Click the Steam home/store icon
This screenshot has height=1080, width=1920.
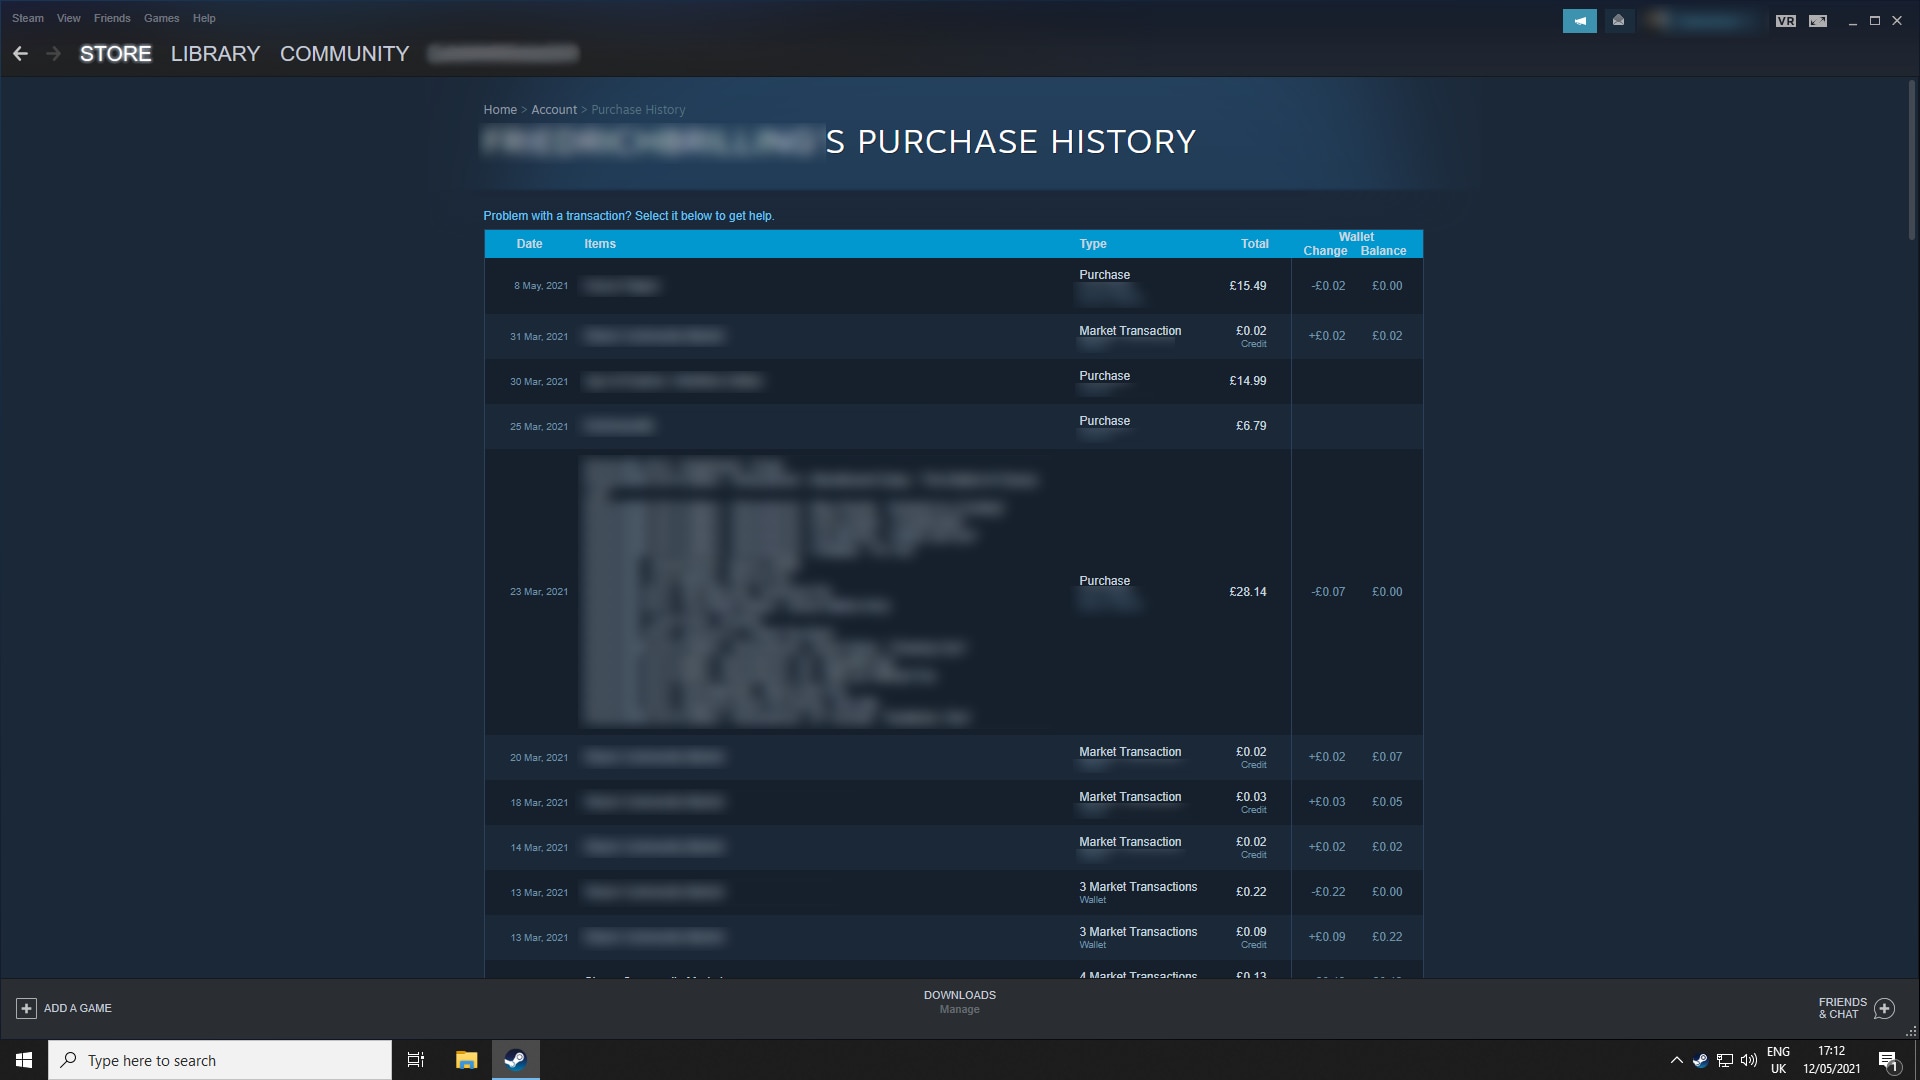tap(115, 53)
